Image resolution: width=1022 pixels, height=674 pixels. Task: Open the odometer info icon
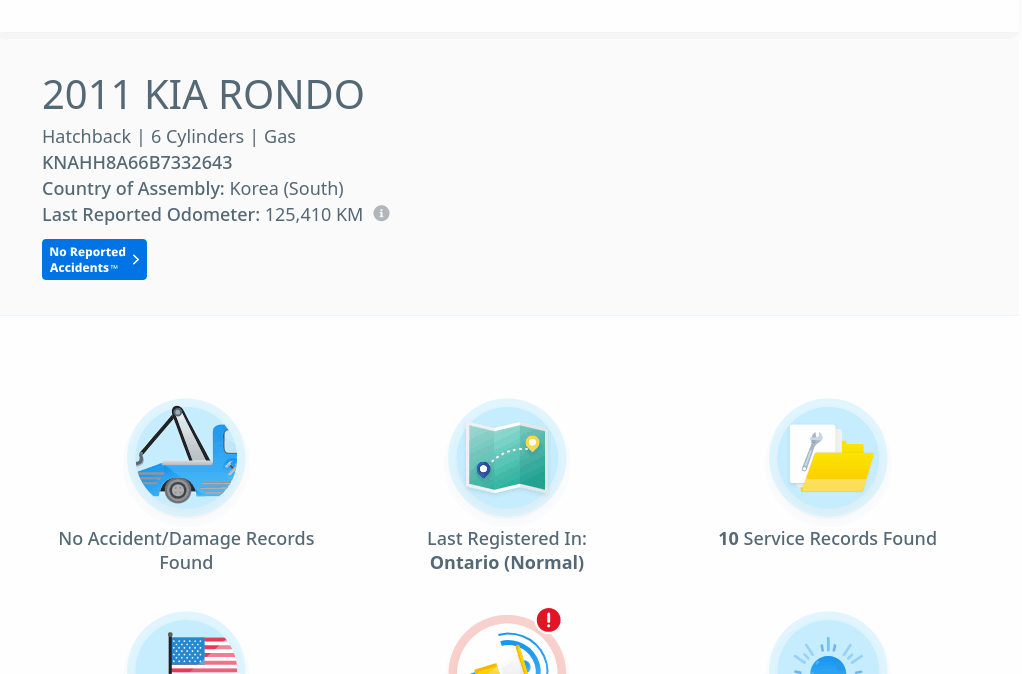pyautogui.click(x=381, y=213)
